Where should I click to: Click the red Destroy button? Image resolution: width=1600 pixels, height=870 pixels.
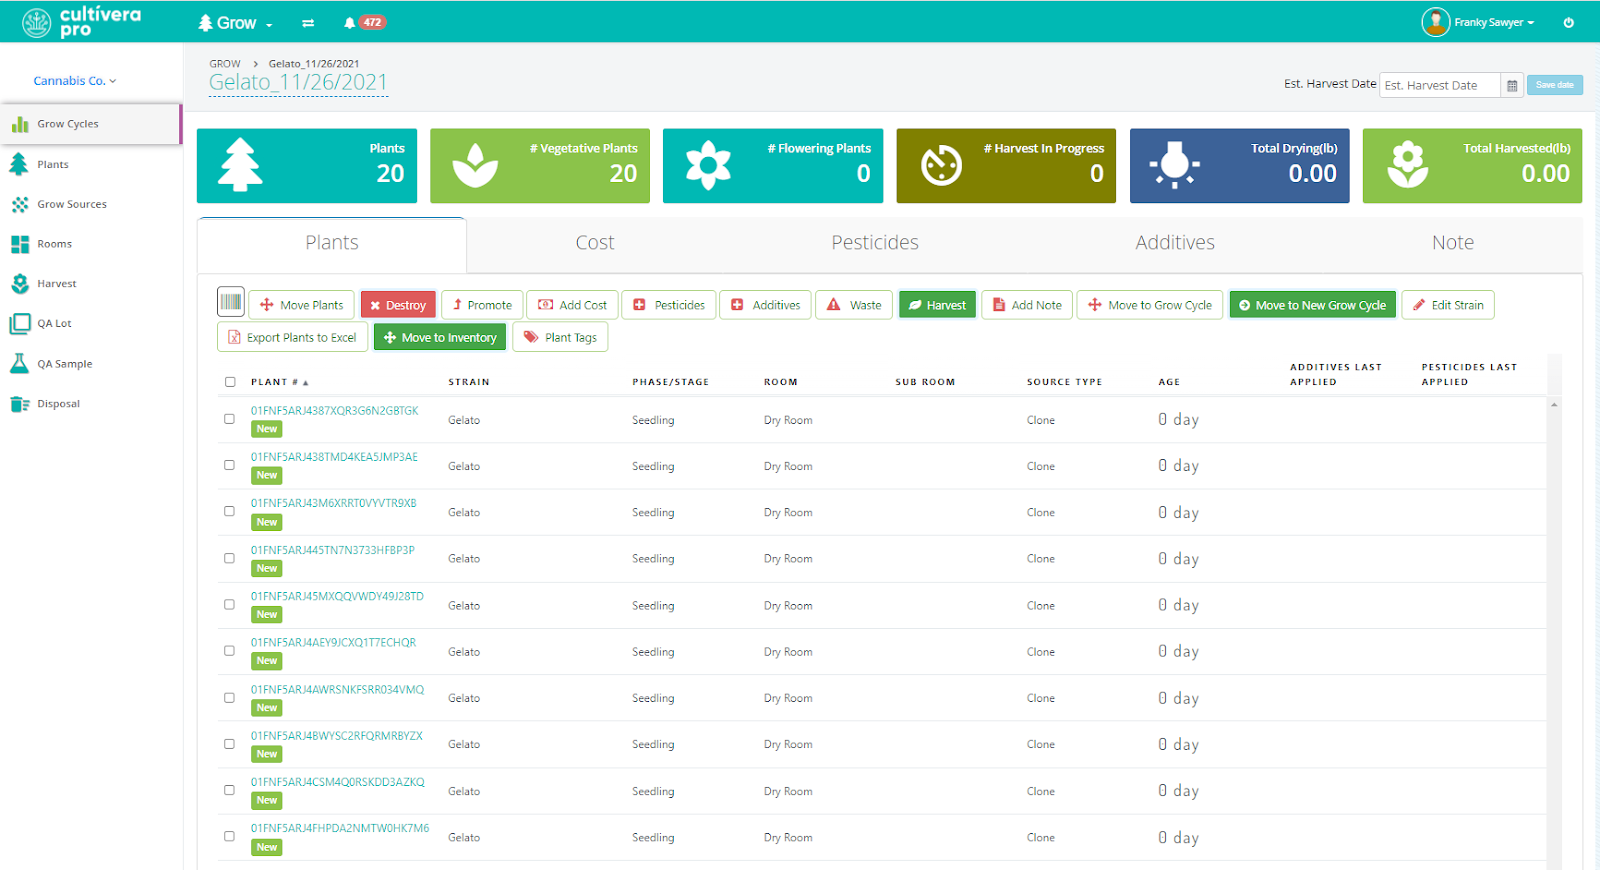pos(398,305)
